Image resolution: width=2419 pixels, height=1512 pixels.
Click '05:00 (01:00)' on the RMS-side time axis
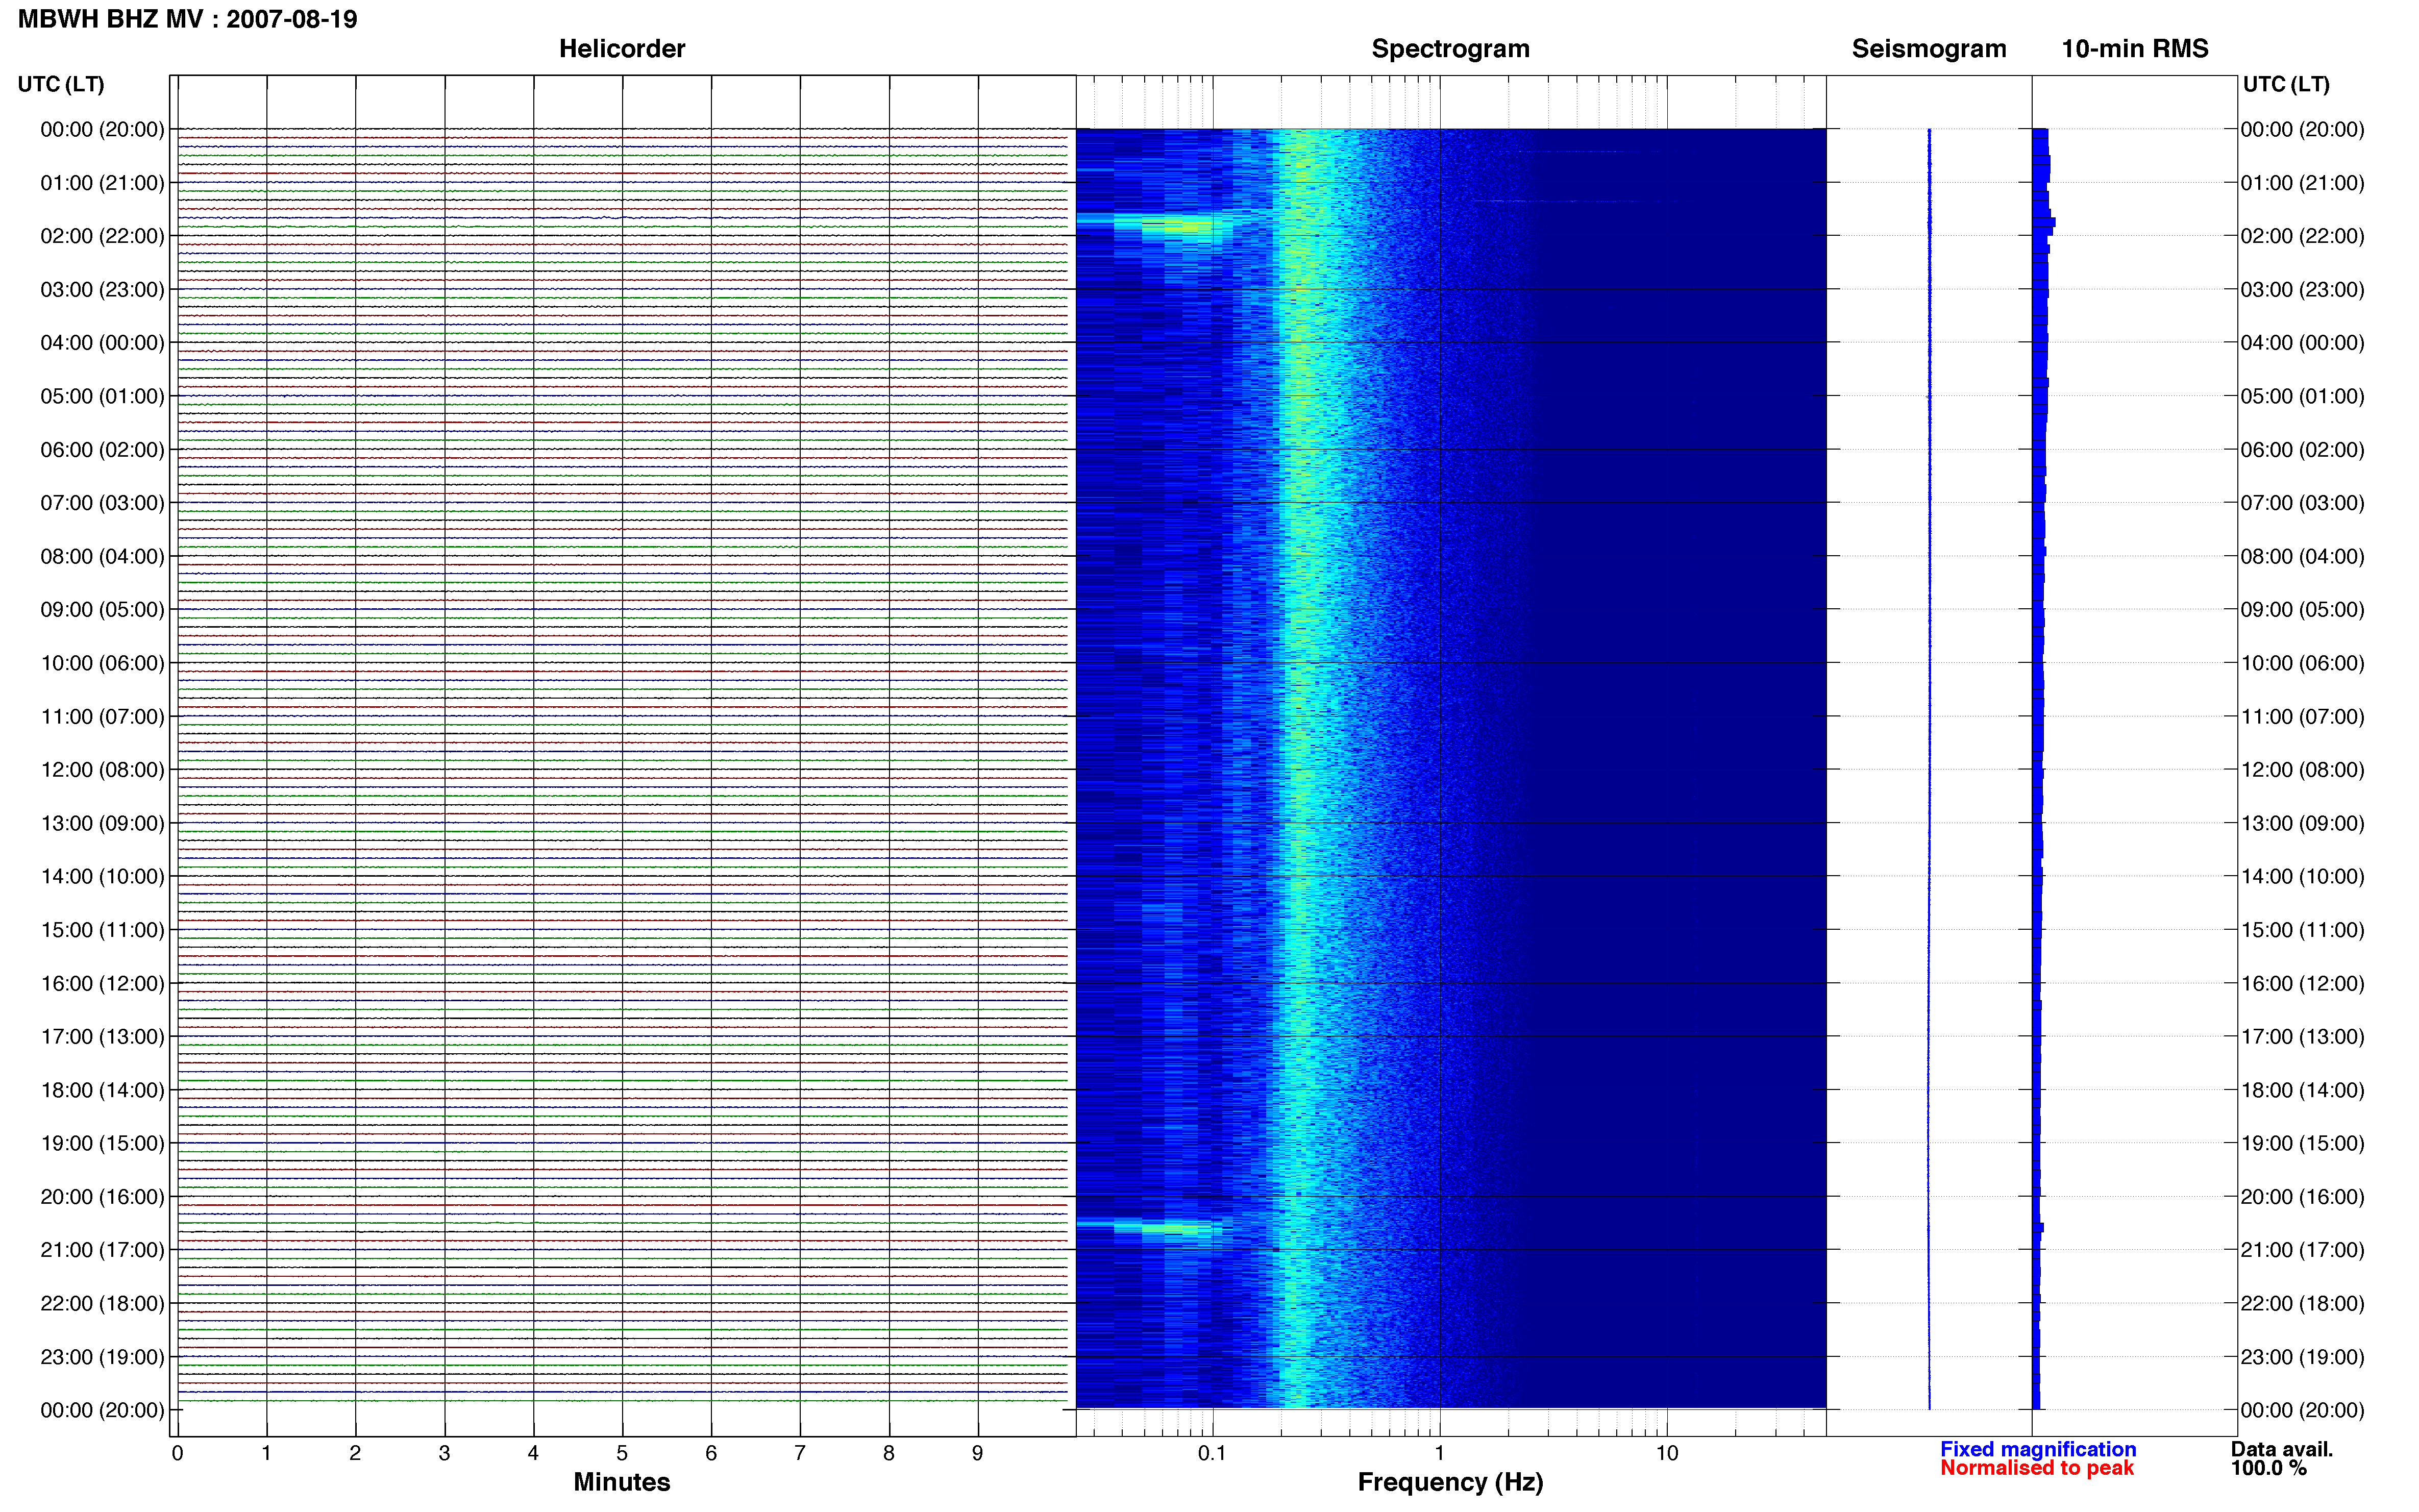click(2302, 396)
